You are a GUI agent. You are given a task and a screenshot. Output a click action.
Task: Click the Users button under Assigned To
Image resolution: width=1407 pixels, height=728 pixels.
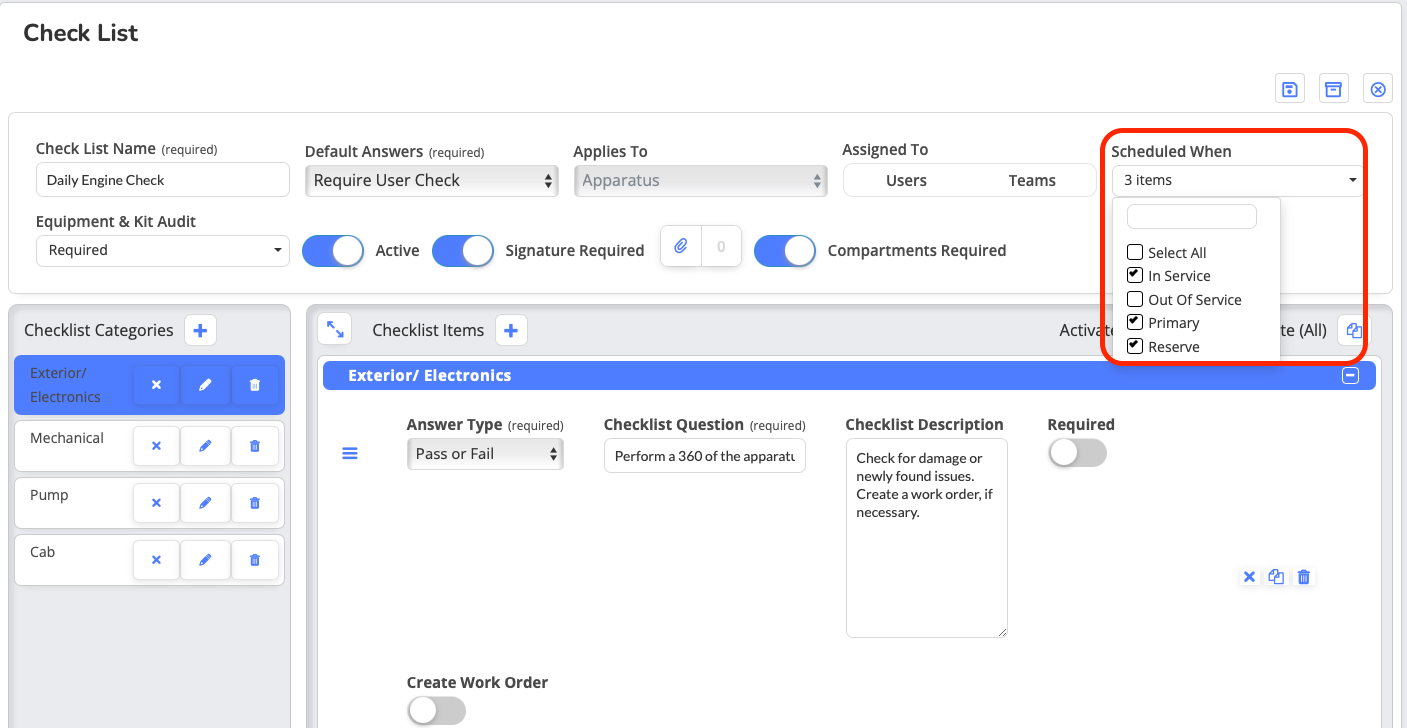[x=906, y=181]
